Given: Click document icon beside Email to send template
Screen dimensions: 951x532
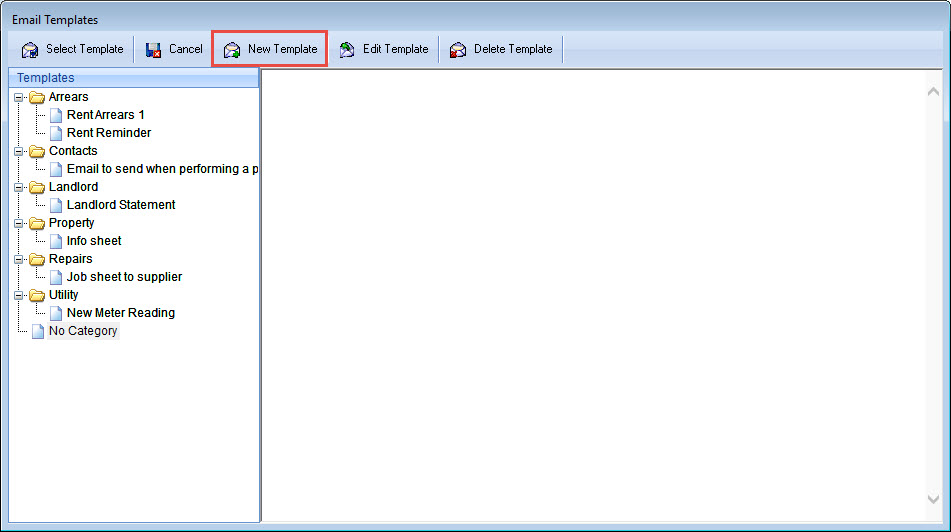Looking at the screenshot, I should [x=56, y=169].
